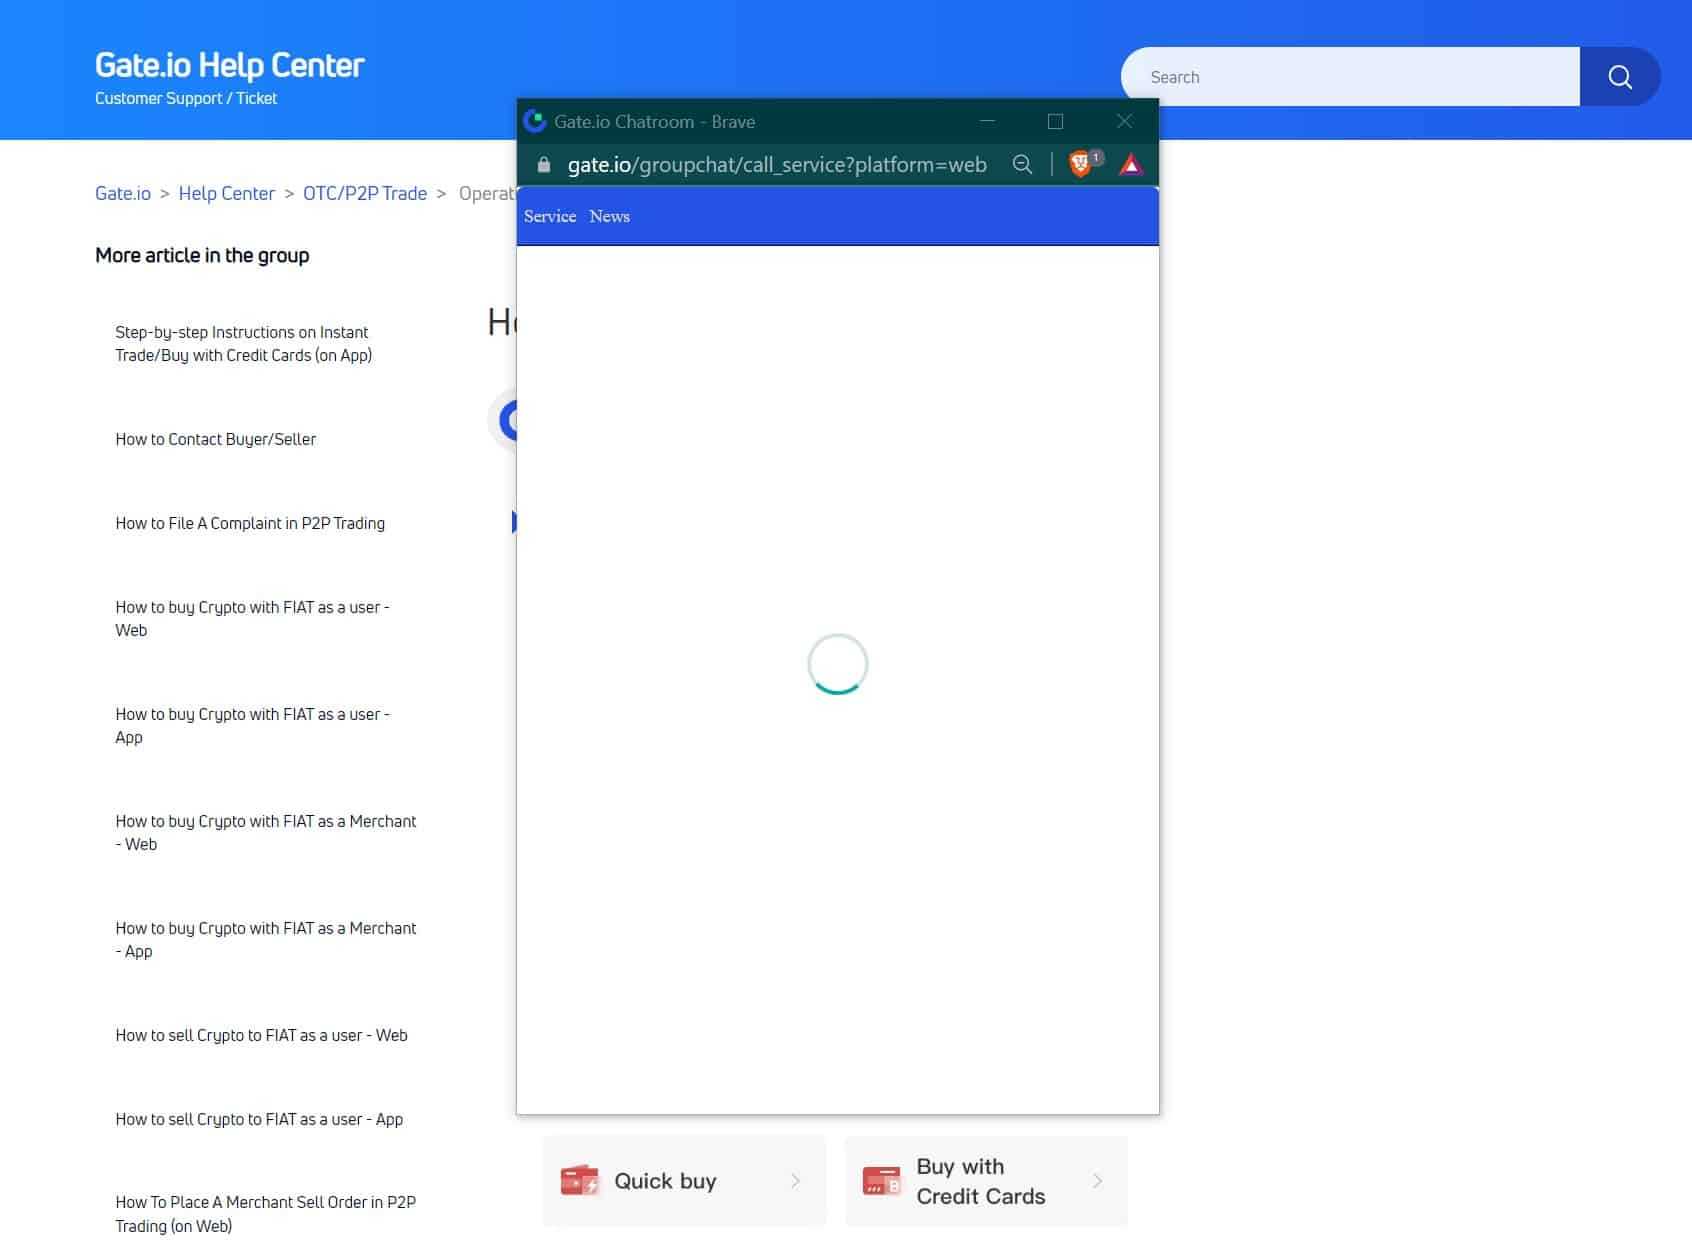Expand the Buy with Credit Cards chevron

[x=1097, y=1181]
